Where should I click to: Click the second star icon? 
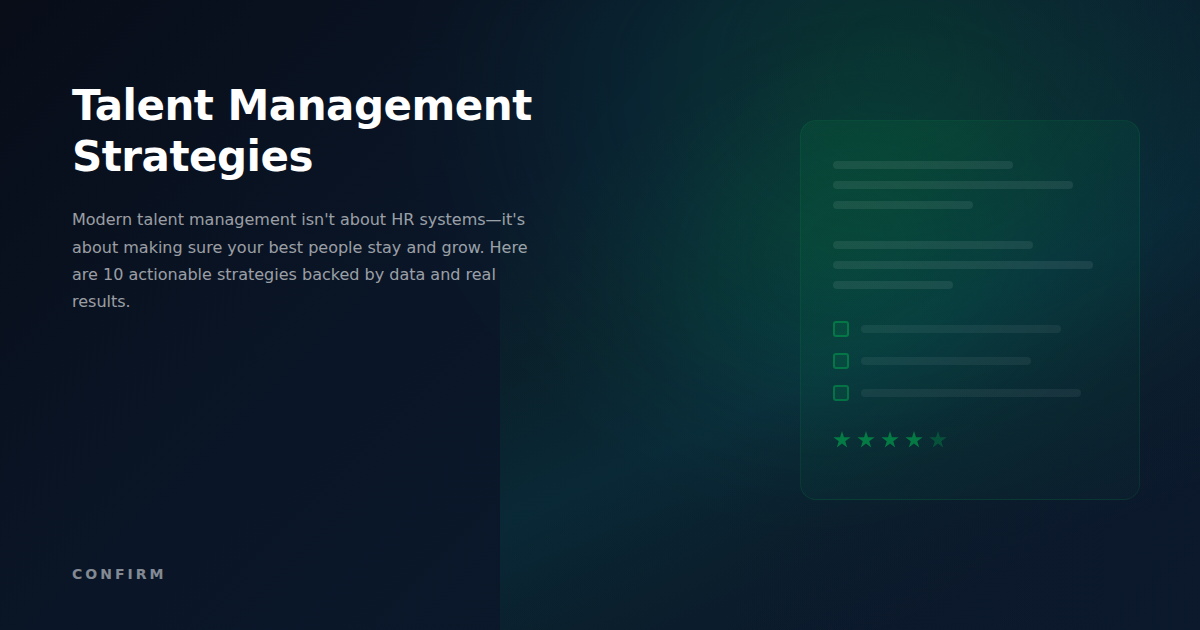865,438
